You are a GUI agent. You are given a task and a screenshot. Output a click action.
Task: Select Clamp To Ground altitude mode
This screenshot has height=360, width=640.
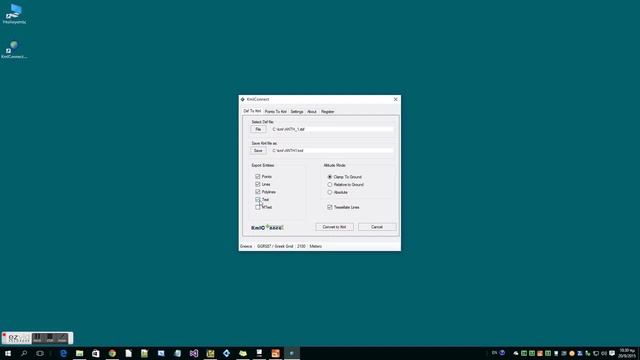point(330,177)
